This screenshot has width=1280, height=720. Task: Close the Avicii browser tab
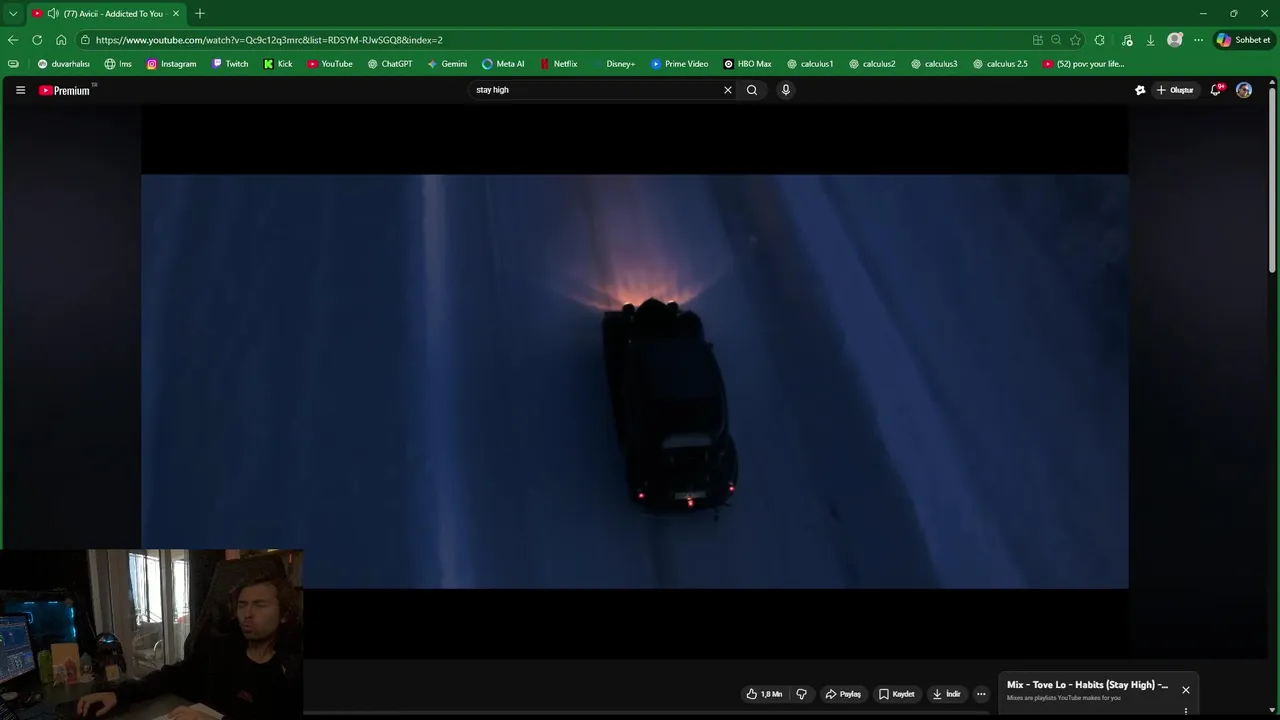[176, 14]
